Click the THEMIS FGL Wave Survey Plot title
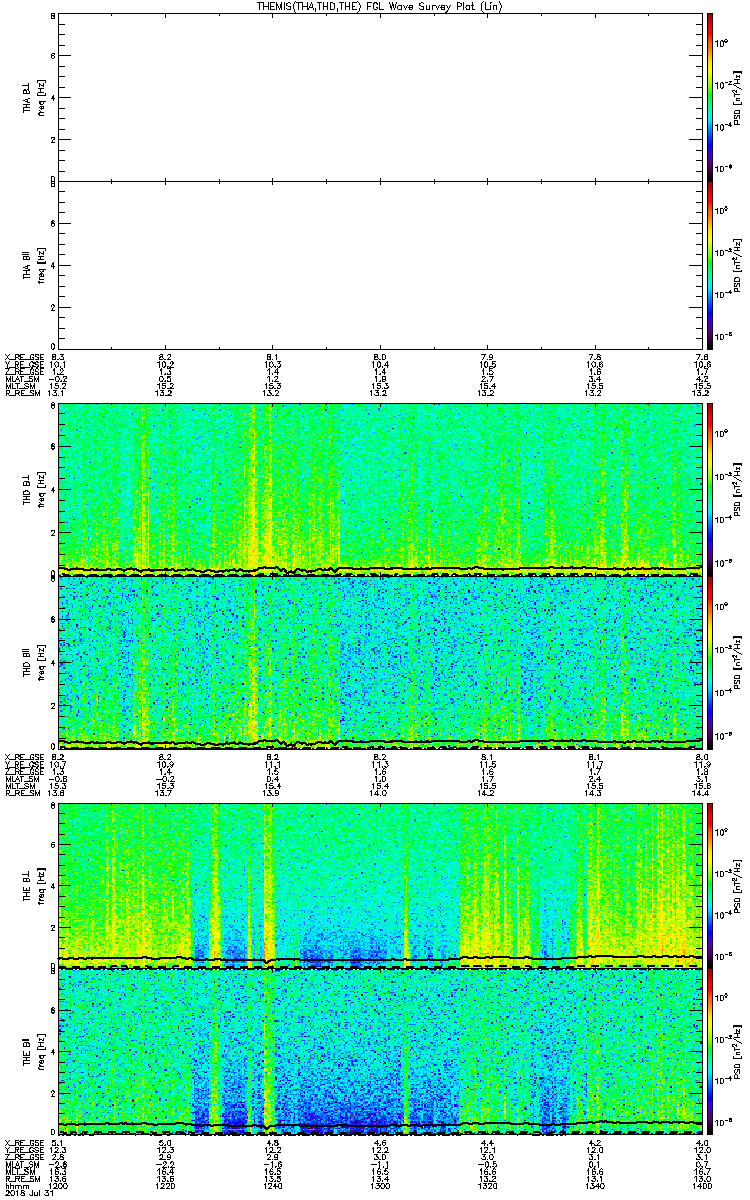This screenshot has height=1200, width=750. (x=378, y=6)
